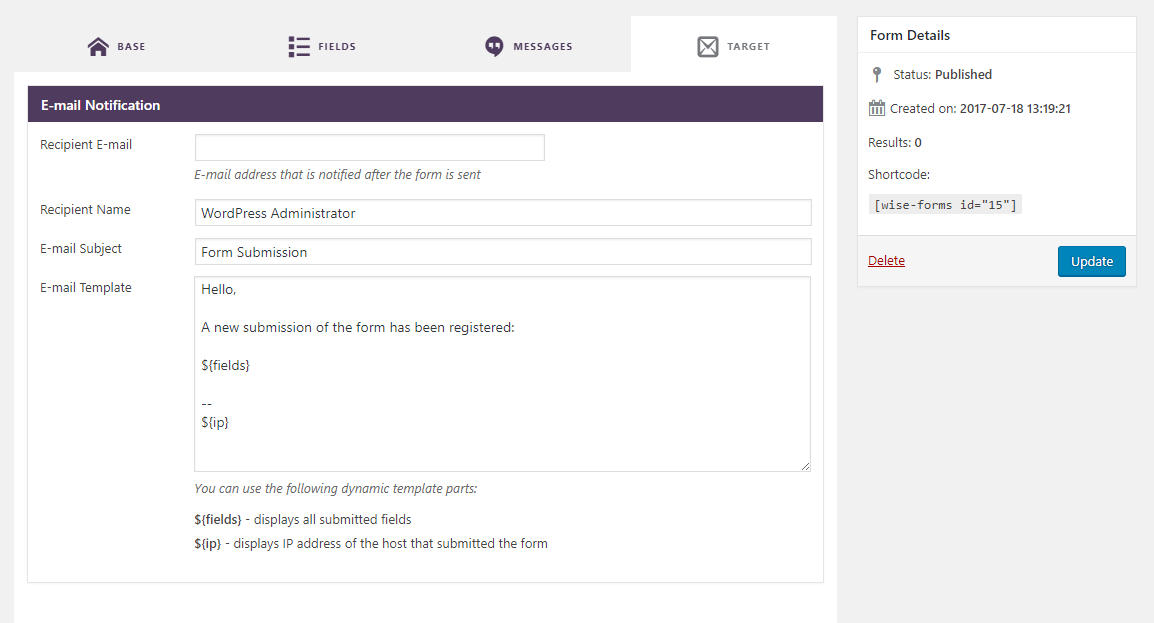Image resolution: width=1154 pixels, height=623 pixels.
Task: Click the envelope icon for Target
Action: coord(708,46)
